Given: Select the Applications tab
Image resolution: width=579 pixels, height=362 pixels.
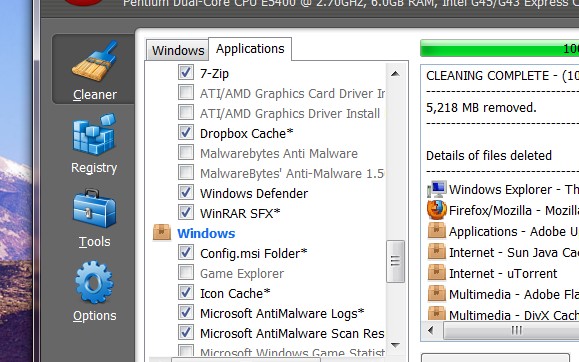Looking at the screenshot, I should click(x=250, y=49).
